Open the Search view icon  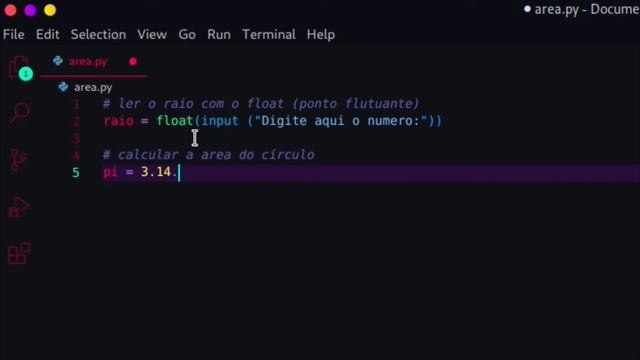(x=20, y=113)
